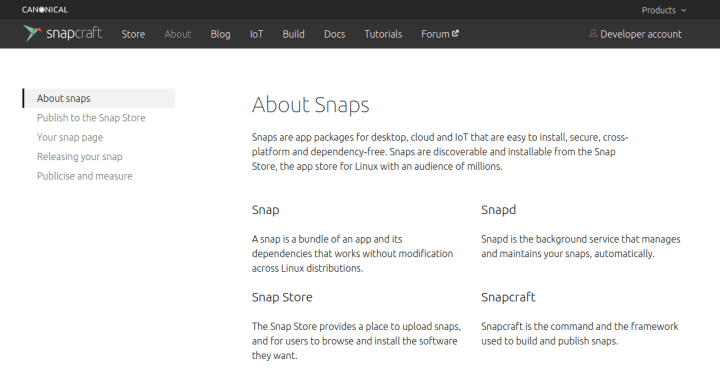The height and width of the screenshot is (376, 720).
Task: Click text 'The Snap Store provides a place'
Action: click(356, 341)
